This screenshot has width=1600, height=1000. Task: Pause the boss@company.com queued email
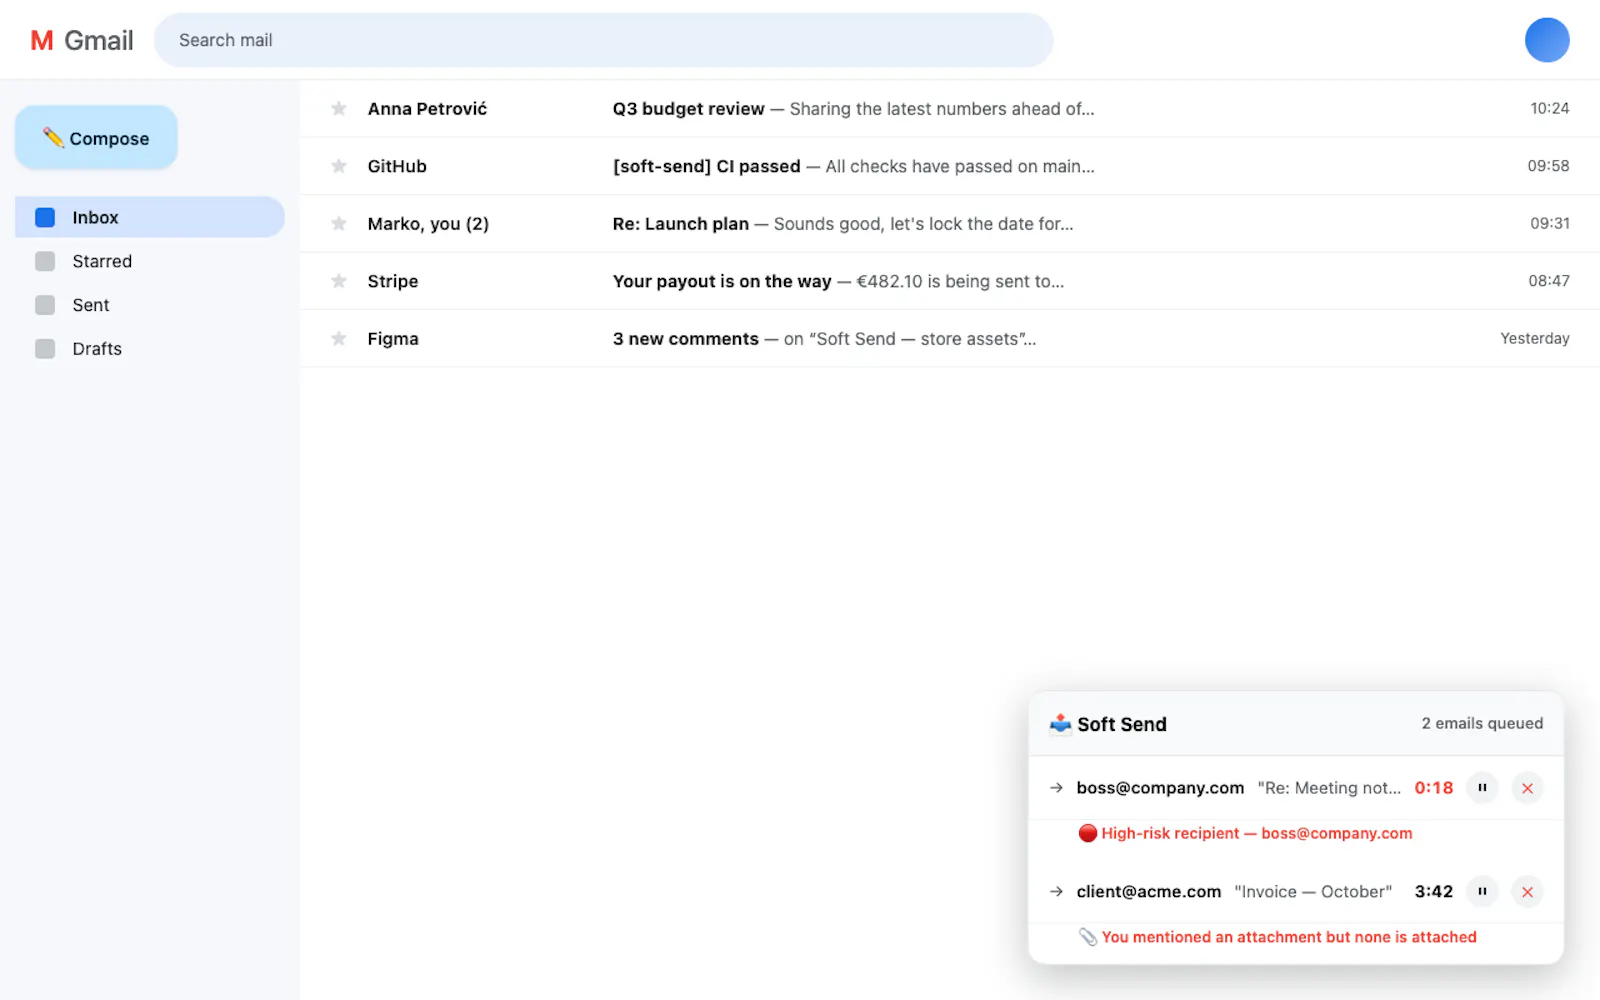coord(1482,788)
